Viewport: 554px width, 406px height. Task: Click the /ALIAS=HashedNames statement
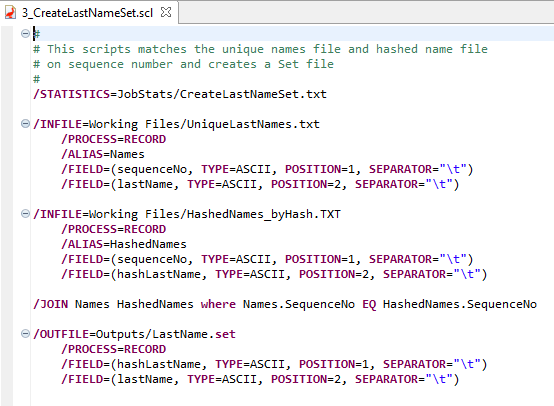click(124, 244)
